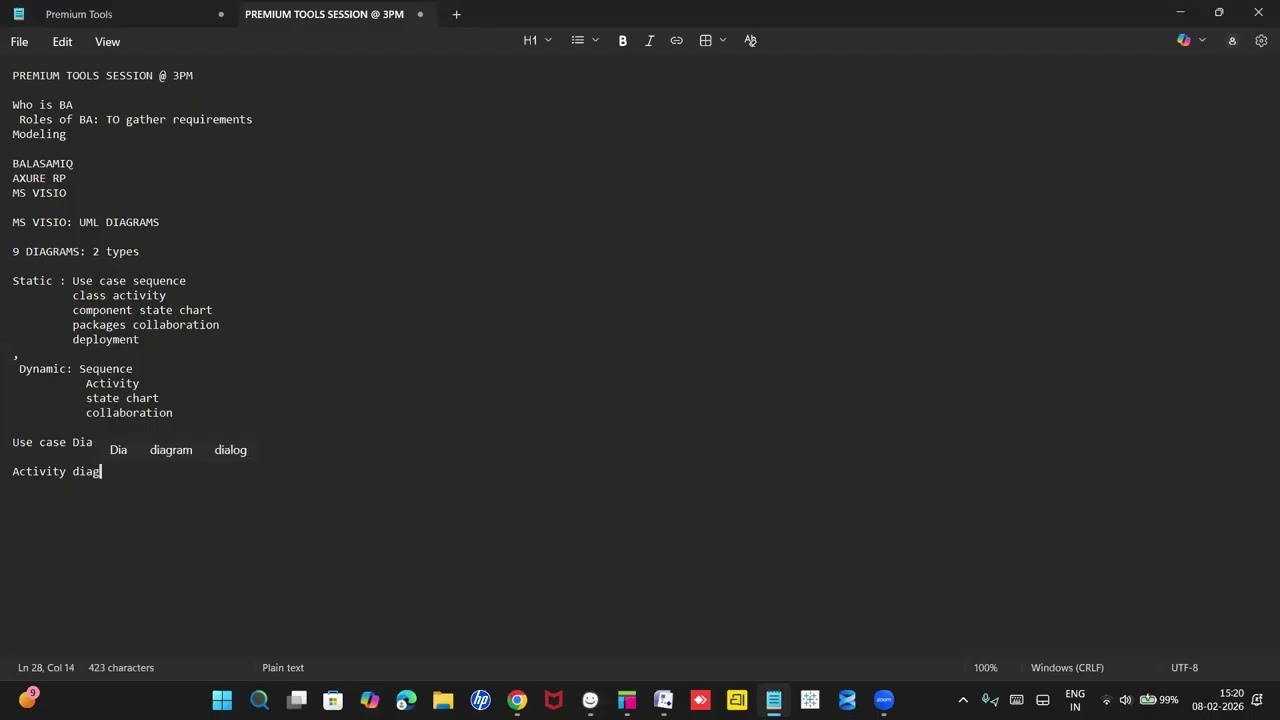Image resolution: width=1280 pixels, height=720 pixels.
Task: Click the UTF-8 encoding indicator
Action: click(x=1184, y=668)
